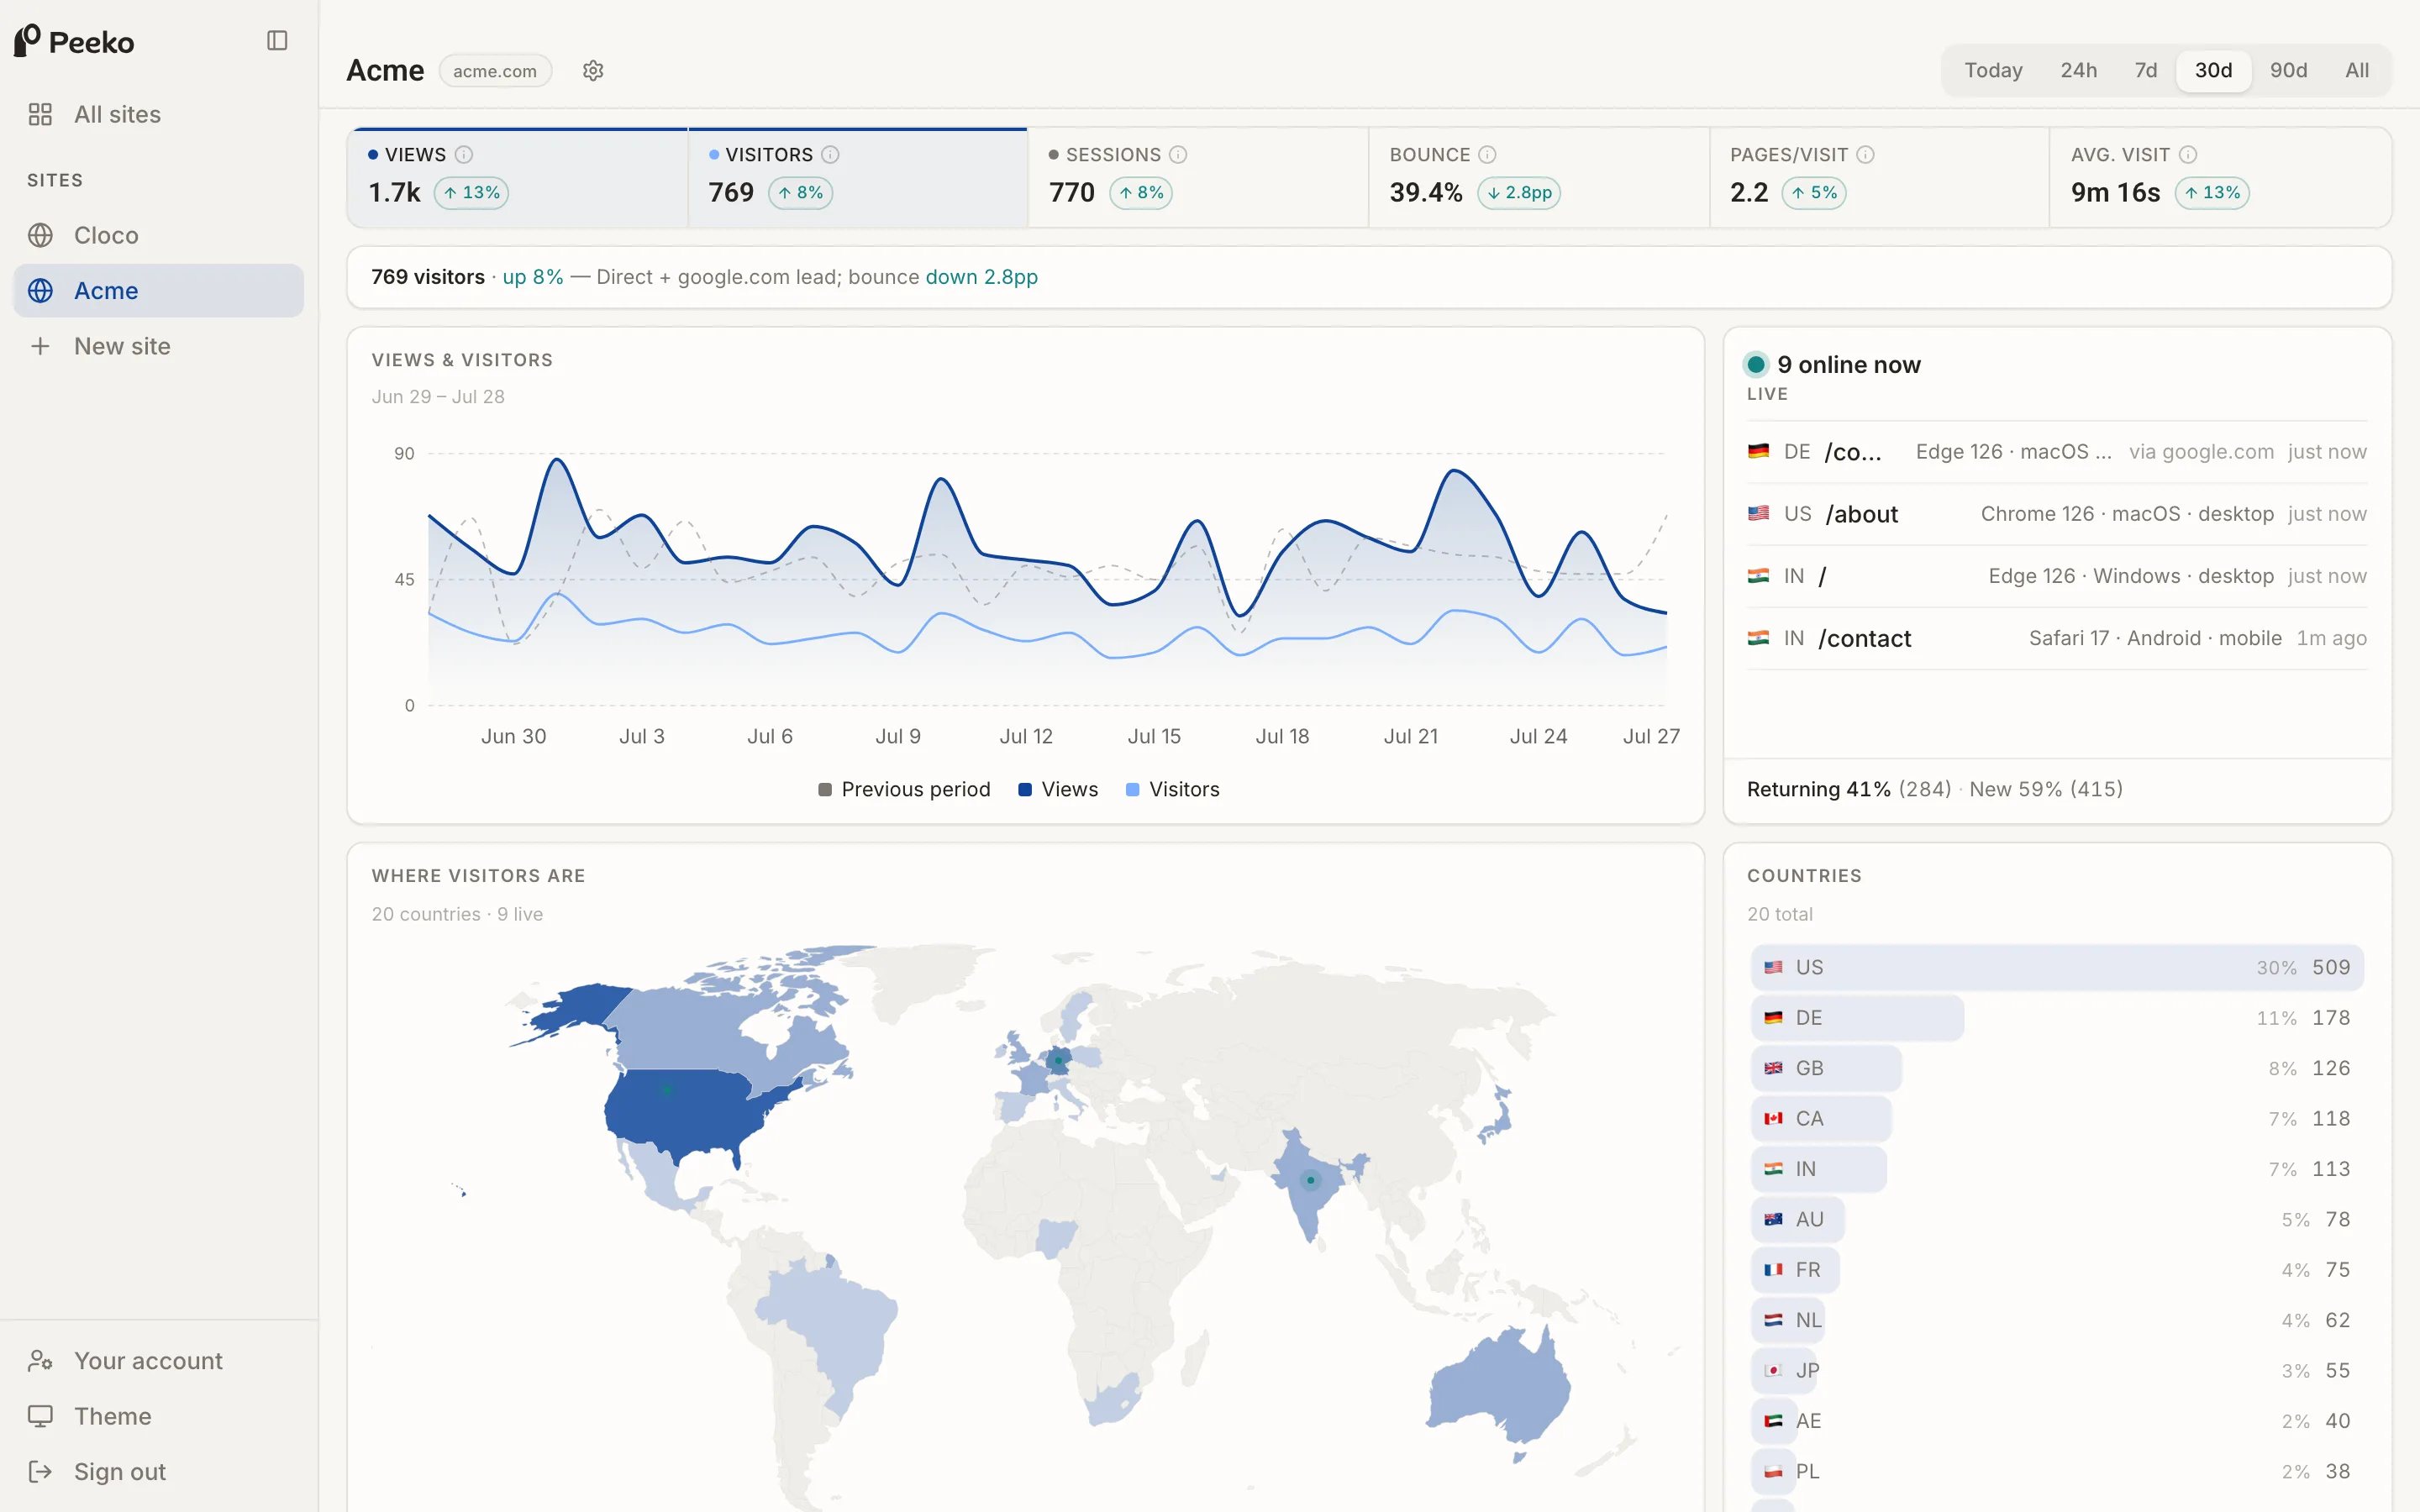
Task: Open the Cloco site
Action: pos(158,235)
